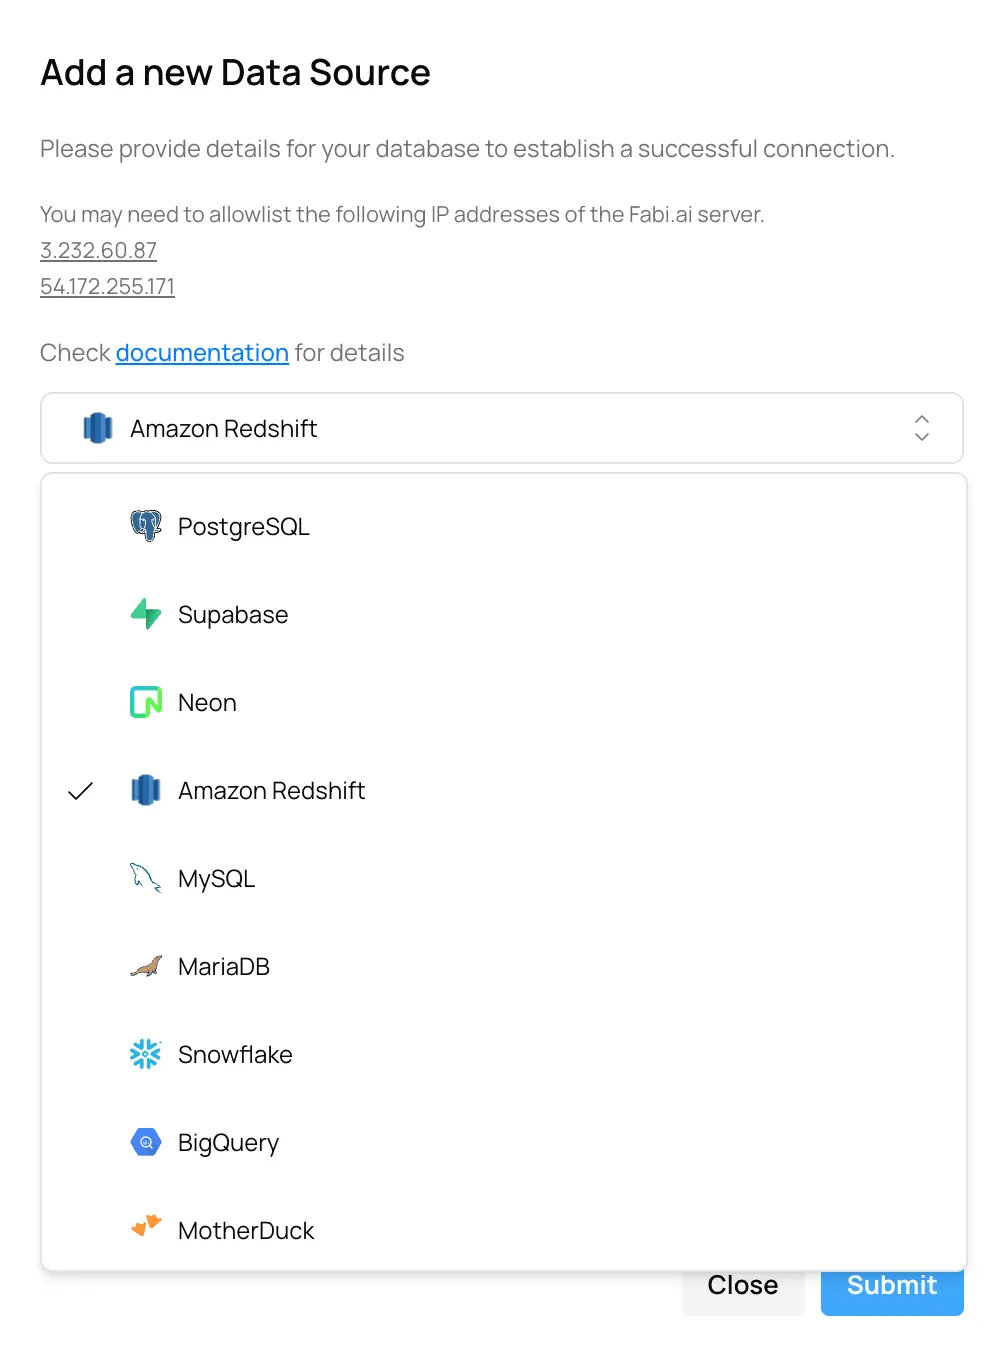Click the MotherDuck logo icon
This screenshot has height=1358, width=1002.
pyautogui.click(x=146, y=1226)
